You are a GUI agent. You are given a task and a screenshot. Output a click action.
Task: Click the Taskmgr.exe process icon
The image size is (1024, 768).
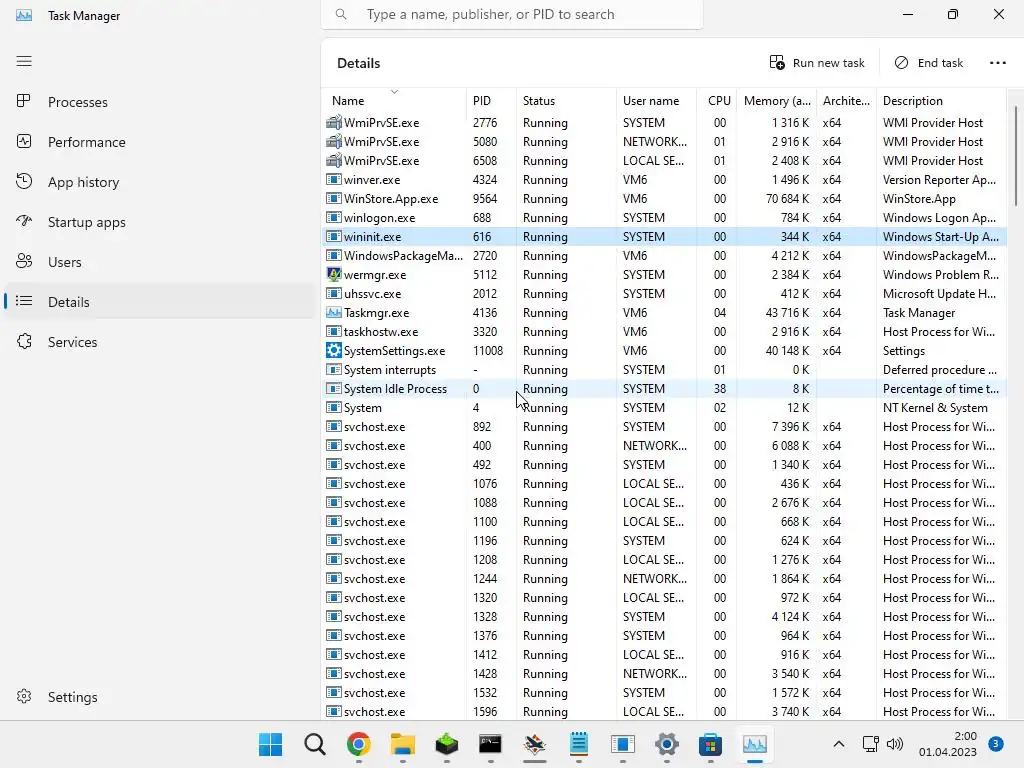coord(334,312)
